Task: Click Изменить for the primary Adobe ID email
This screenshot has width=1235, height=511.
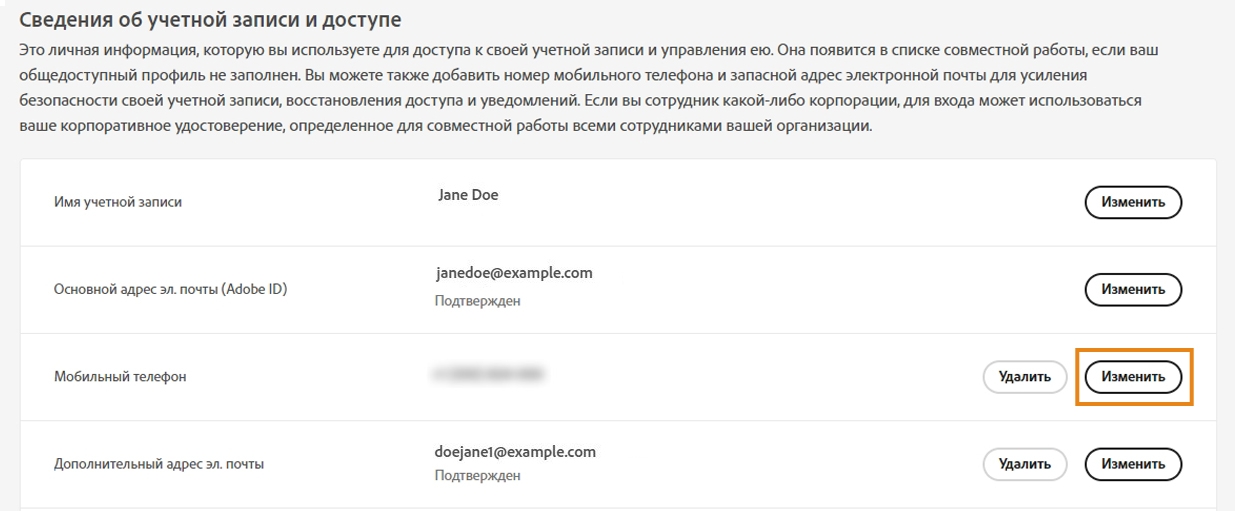Action: (1133, 290)
